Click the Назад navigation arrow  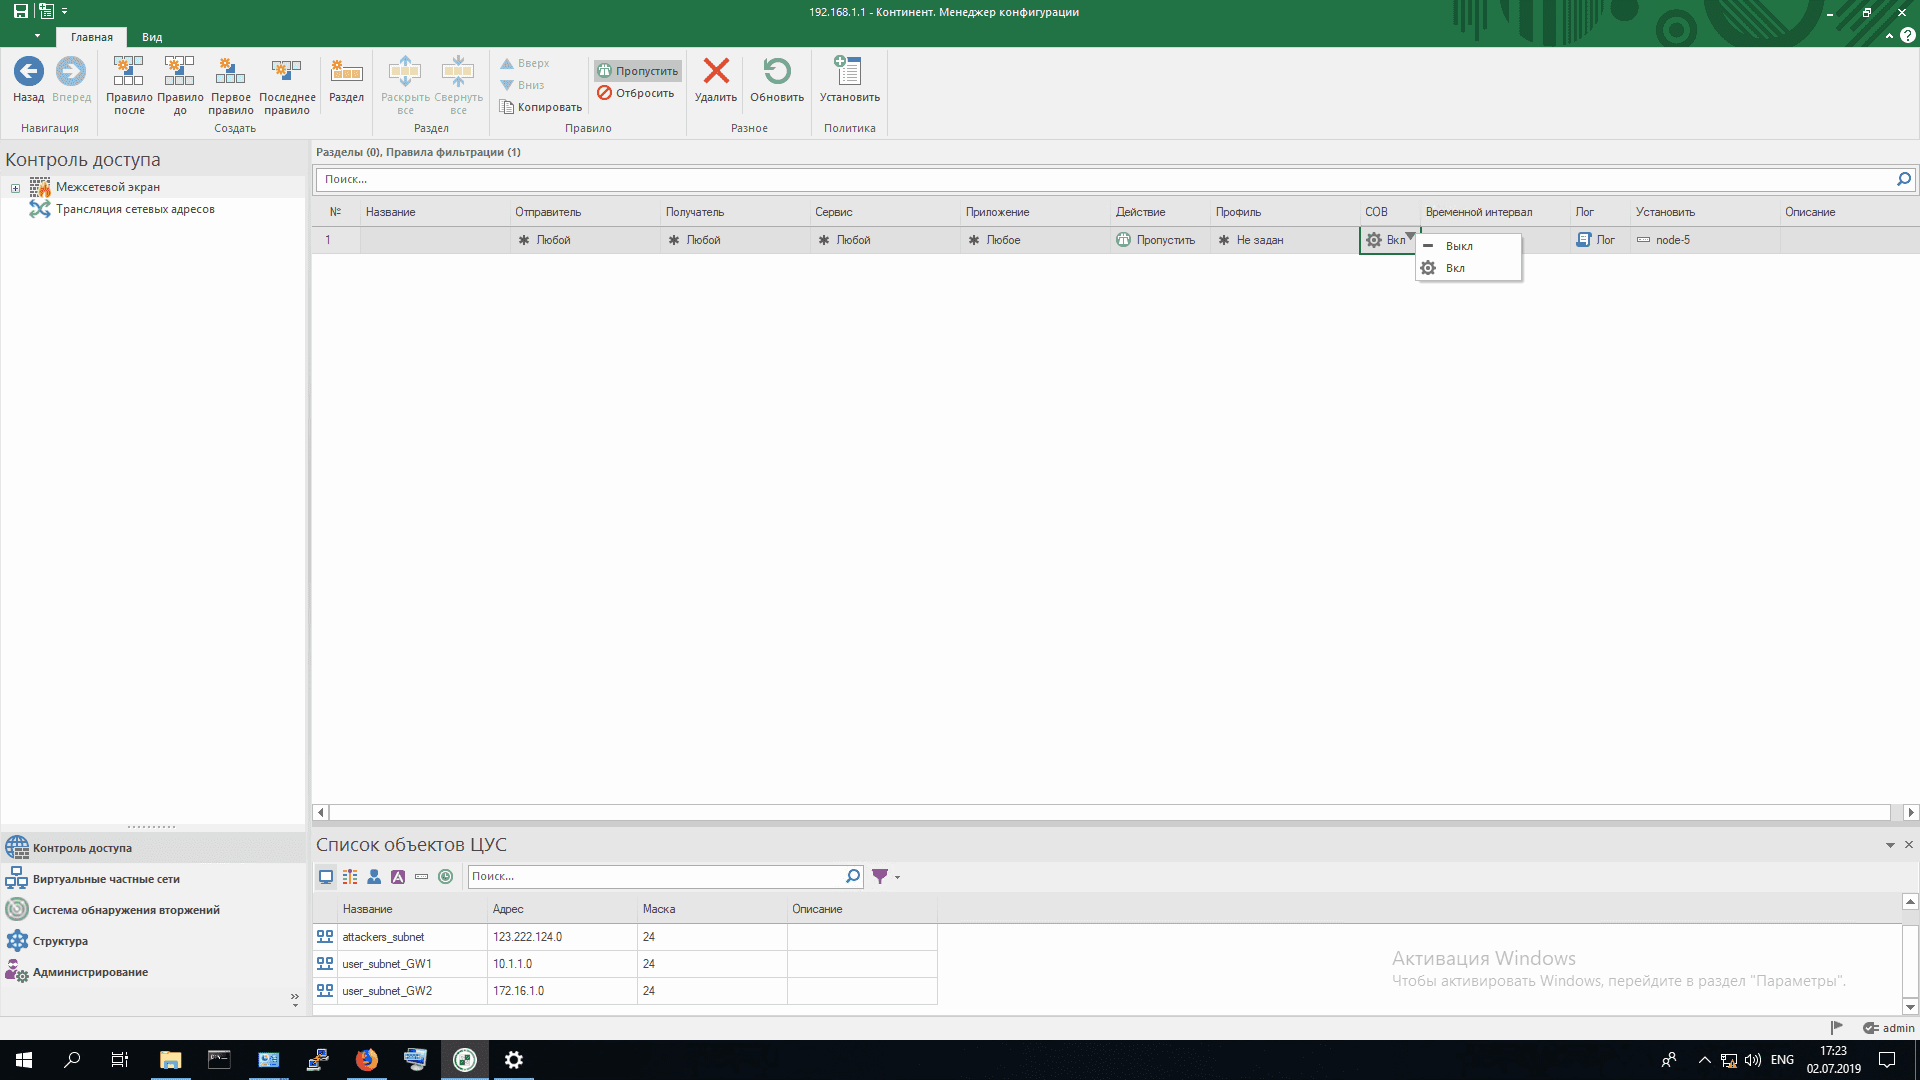tap(28, 72)
